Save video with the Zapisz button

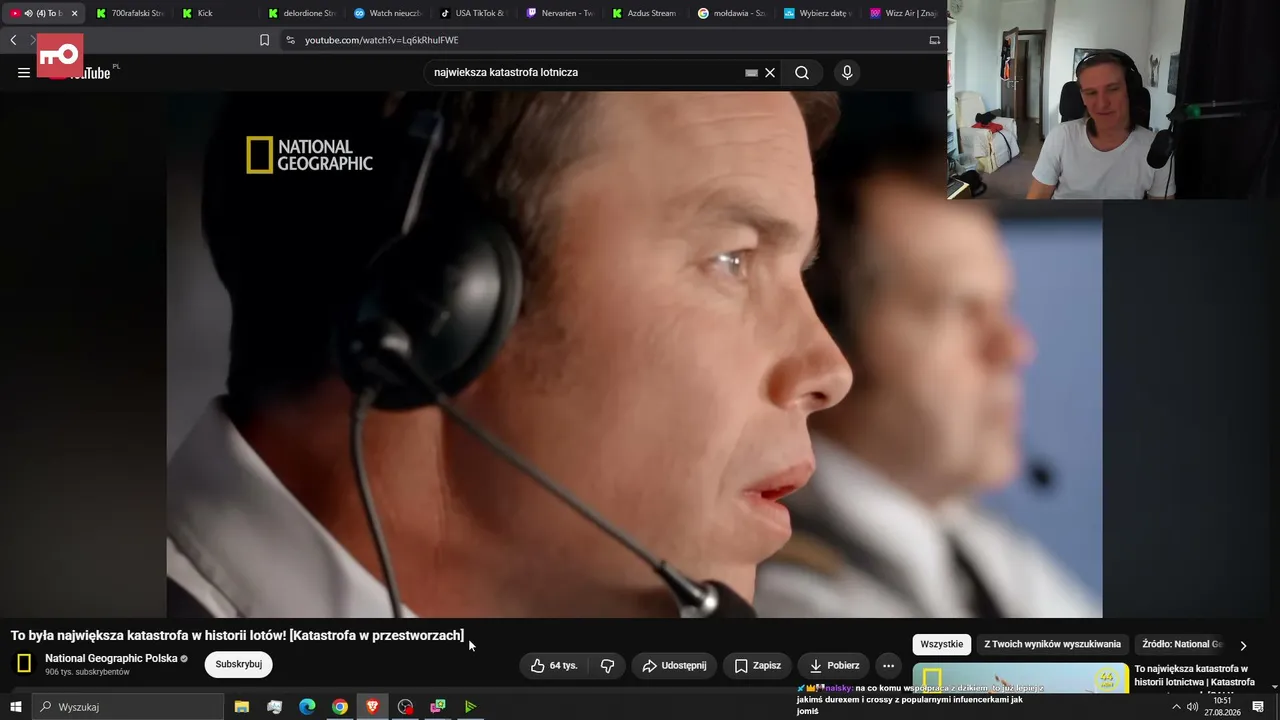[757, 666]
